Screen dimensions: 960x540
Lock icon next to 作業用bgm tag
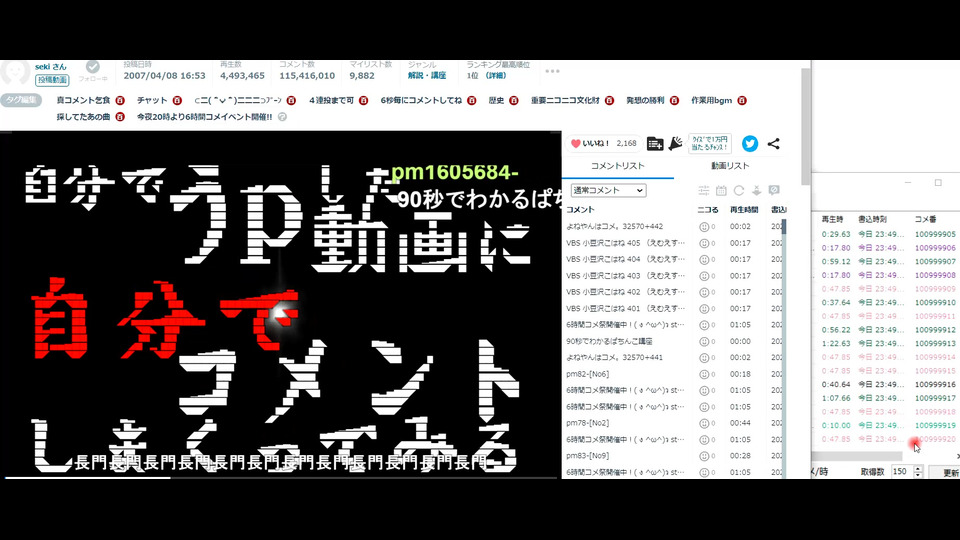(x=742, y=100)
